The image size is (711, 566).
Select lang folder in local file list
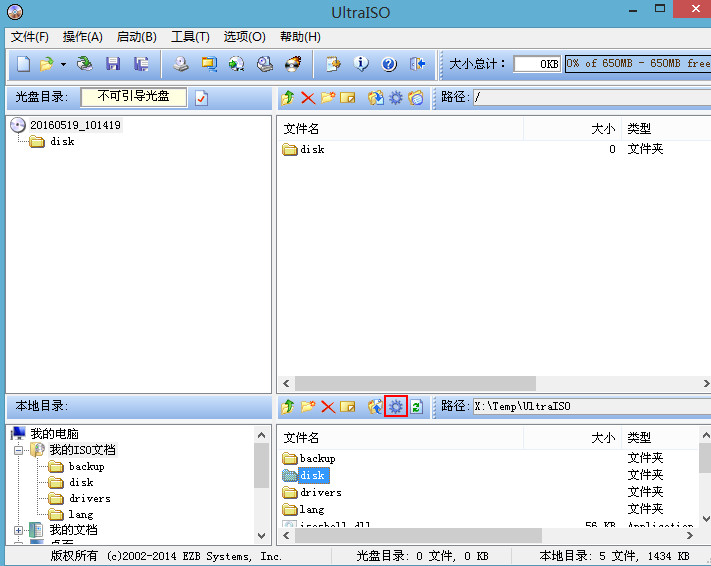point(312,509)
